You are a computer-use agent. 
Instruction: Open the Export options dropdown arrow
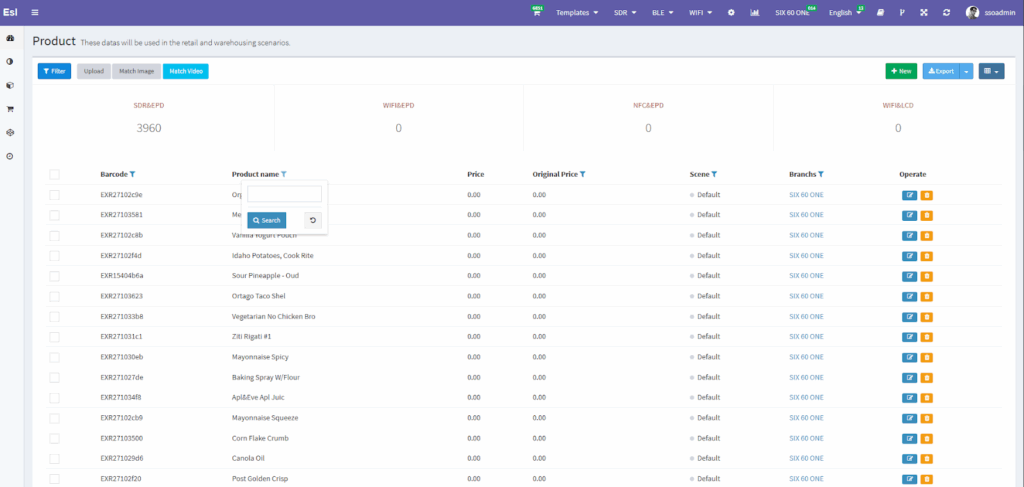[966, 71]
